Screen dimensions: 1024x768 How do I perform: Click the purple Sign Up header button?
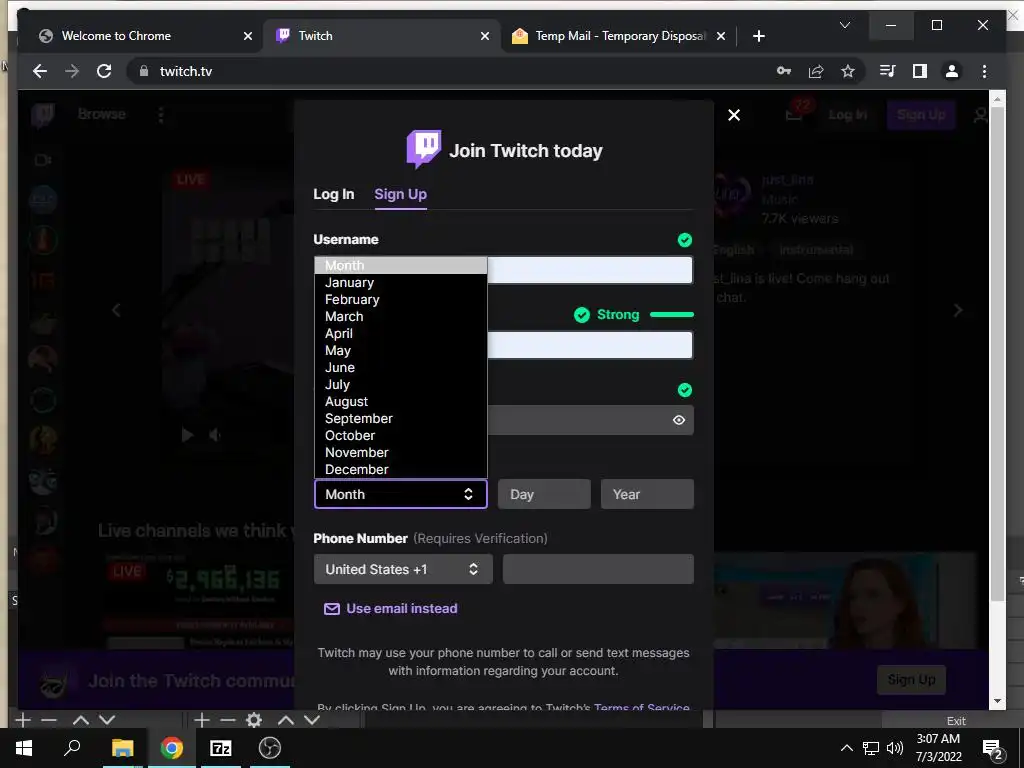pos(921,115)
